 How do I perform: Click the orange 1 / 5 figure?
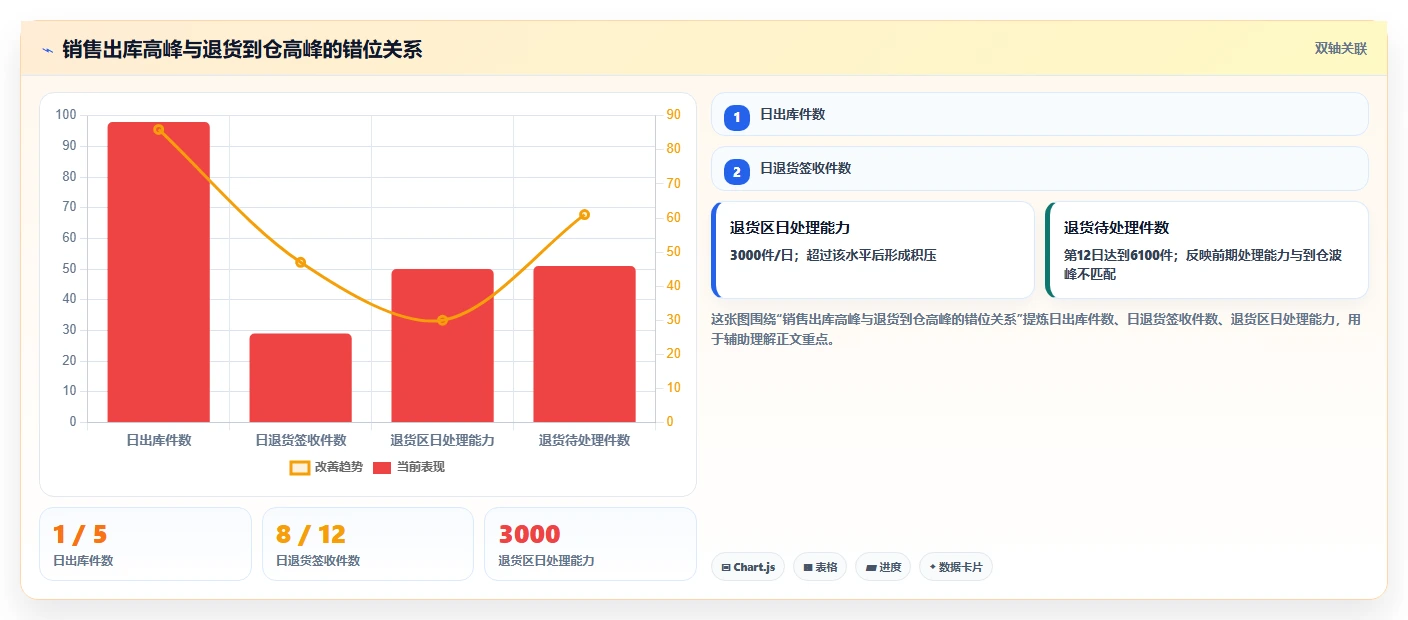click(80, 534)
